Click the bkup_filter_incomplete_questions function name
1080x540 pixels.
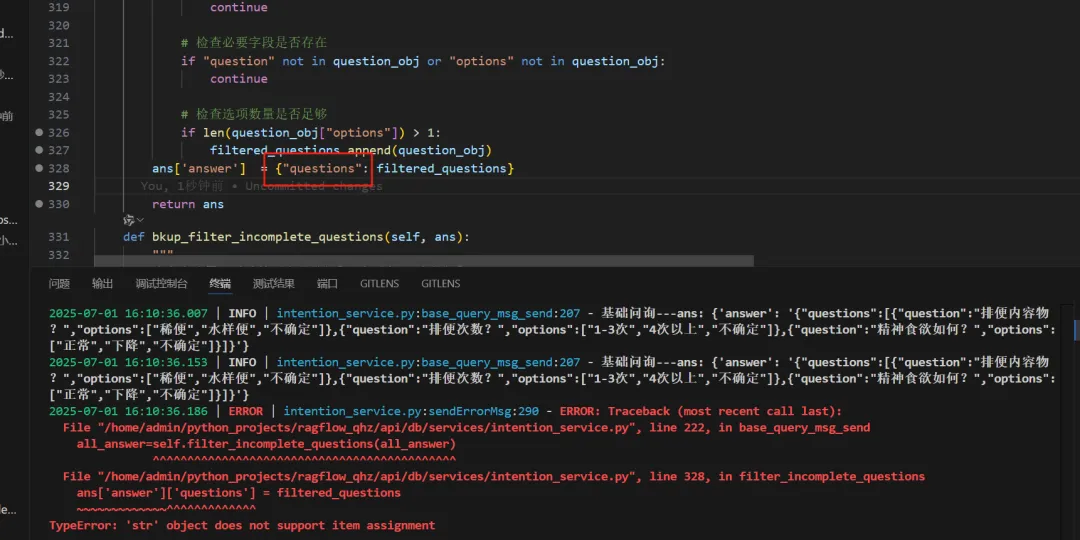[267, 237]
